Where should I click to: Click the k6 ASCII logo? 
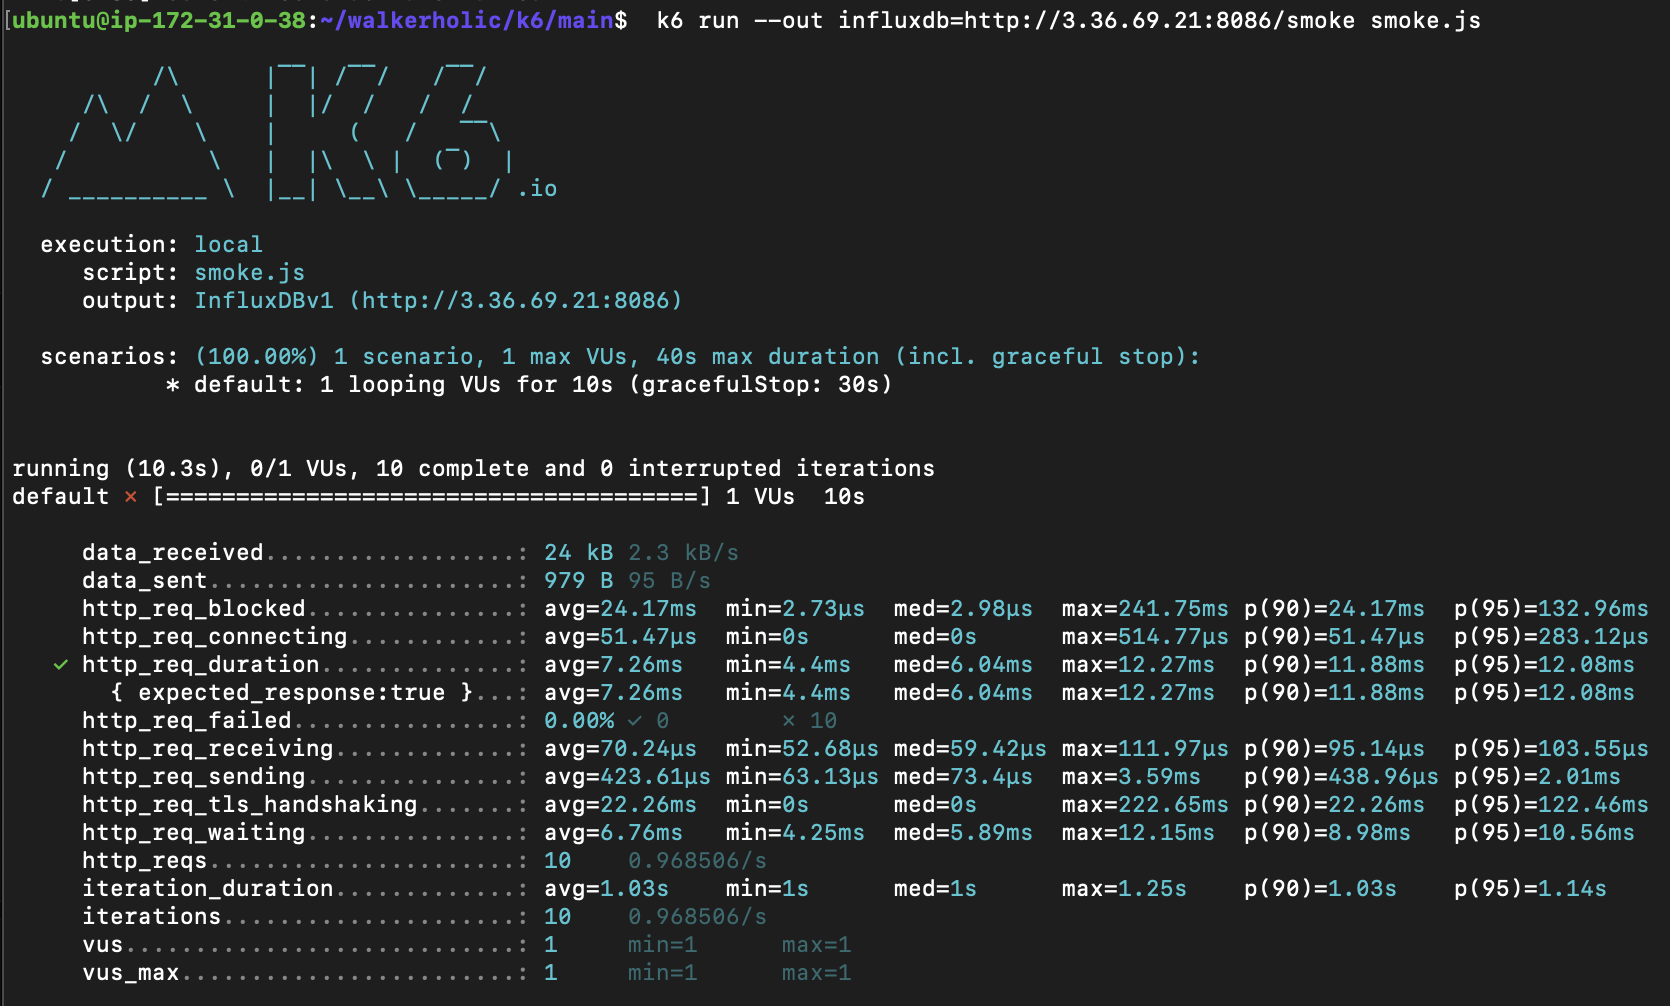click(278, 130)
